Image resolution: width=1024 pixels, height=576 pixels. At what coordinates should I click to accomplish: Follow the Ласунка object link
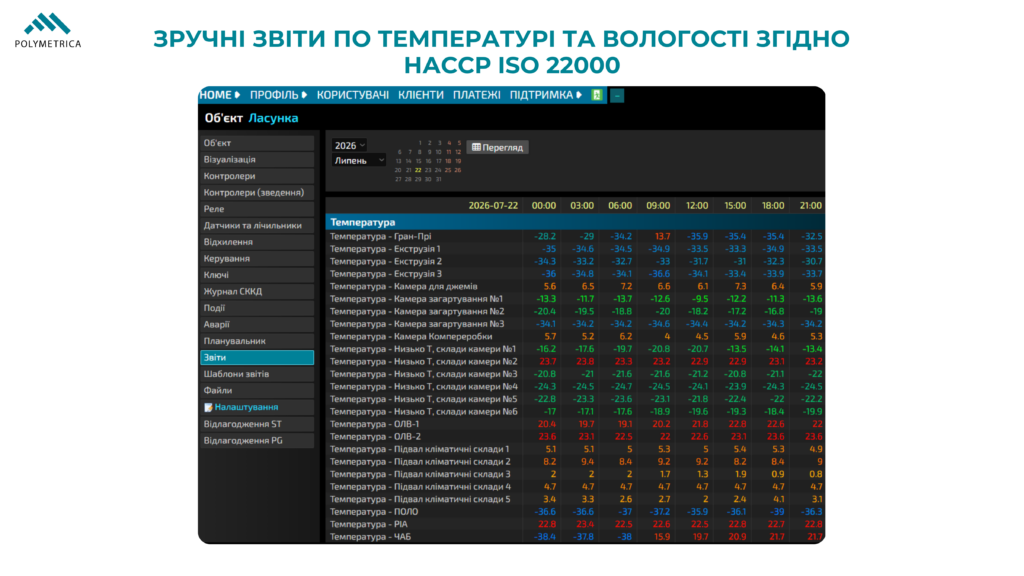[273, 118]
